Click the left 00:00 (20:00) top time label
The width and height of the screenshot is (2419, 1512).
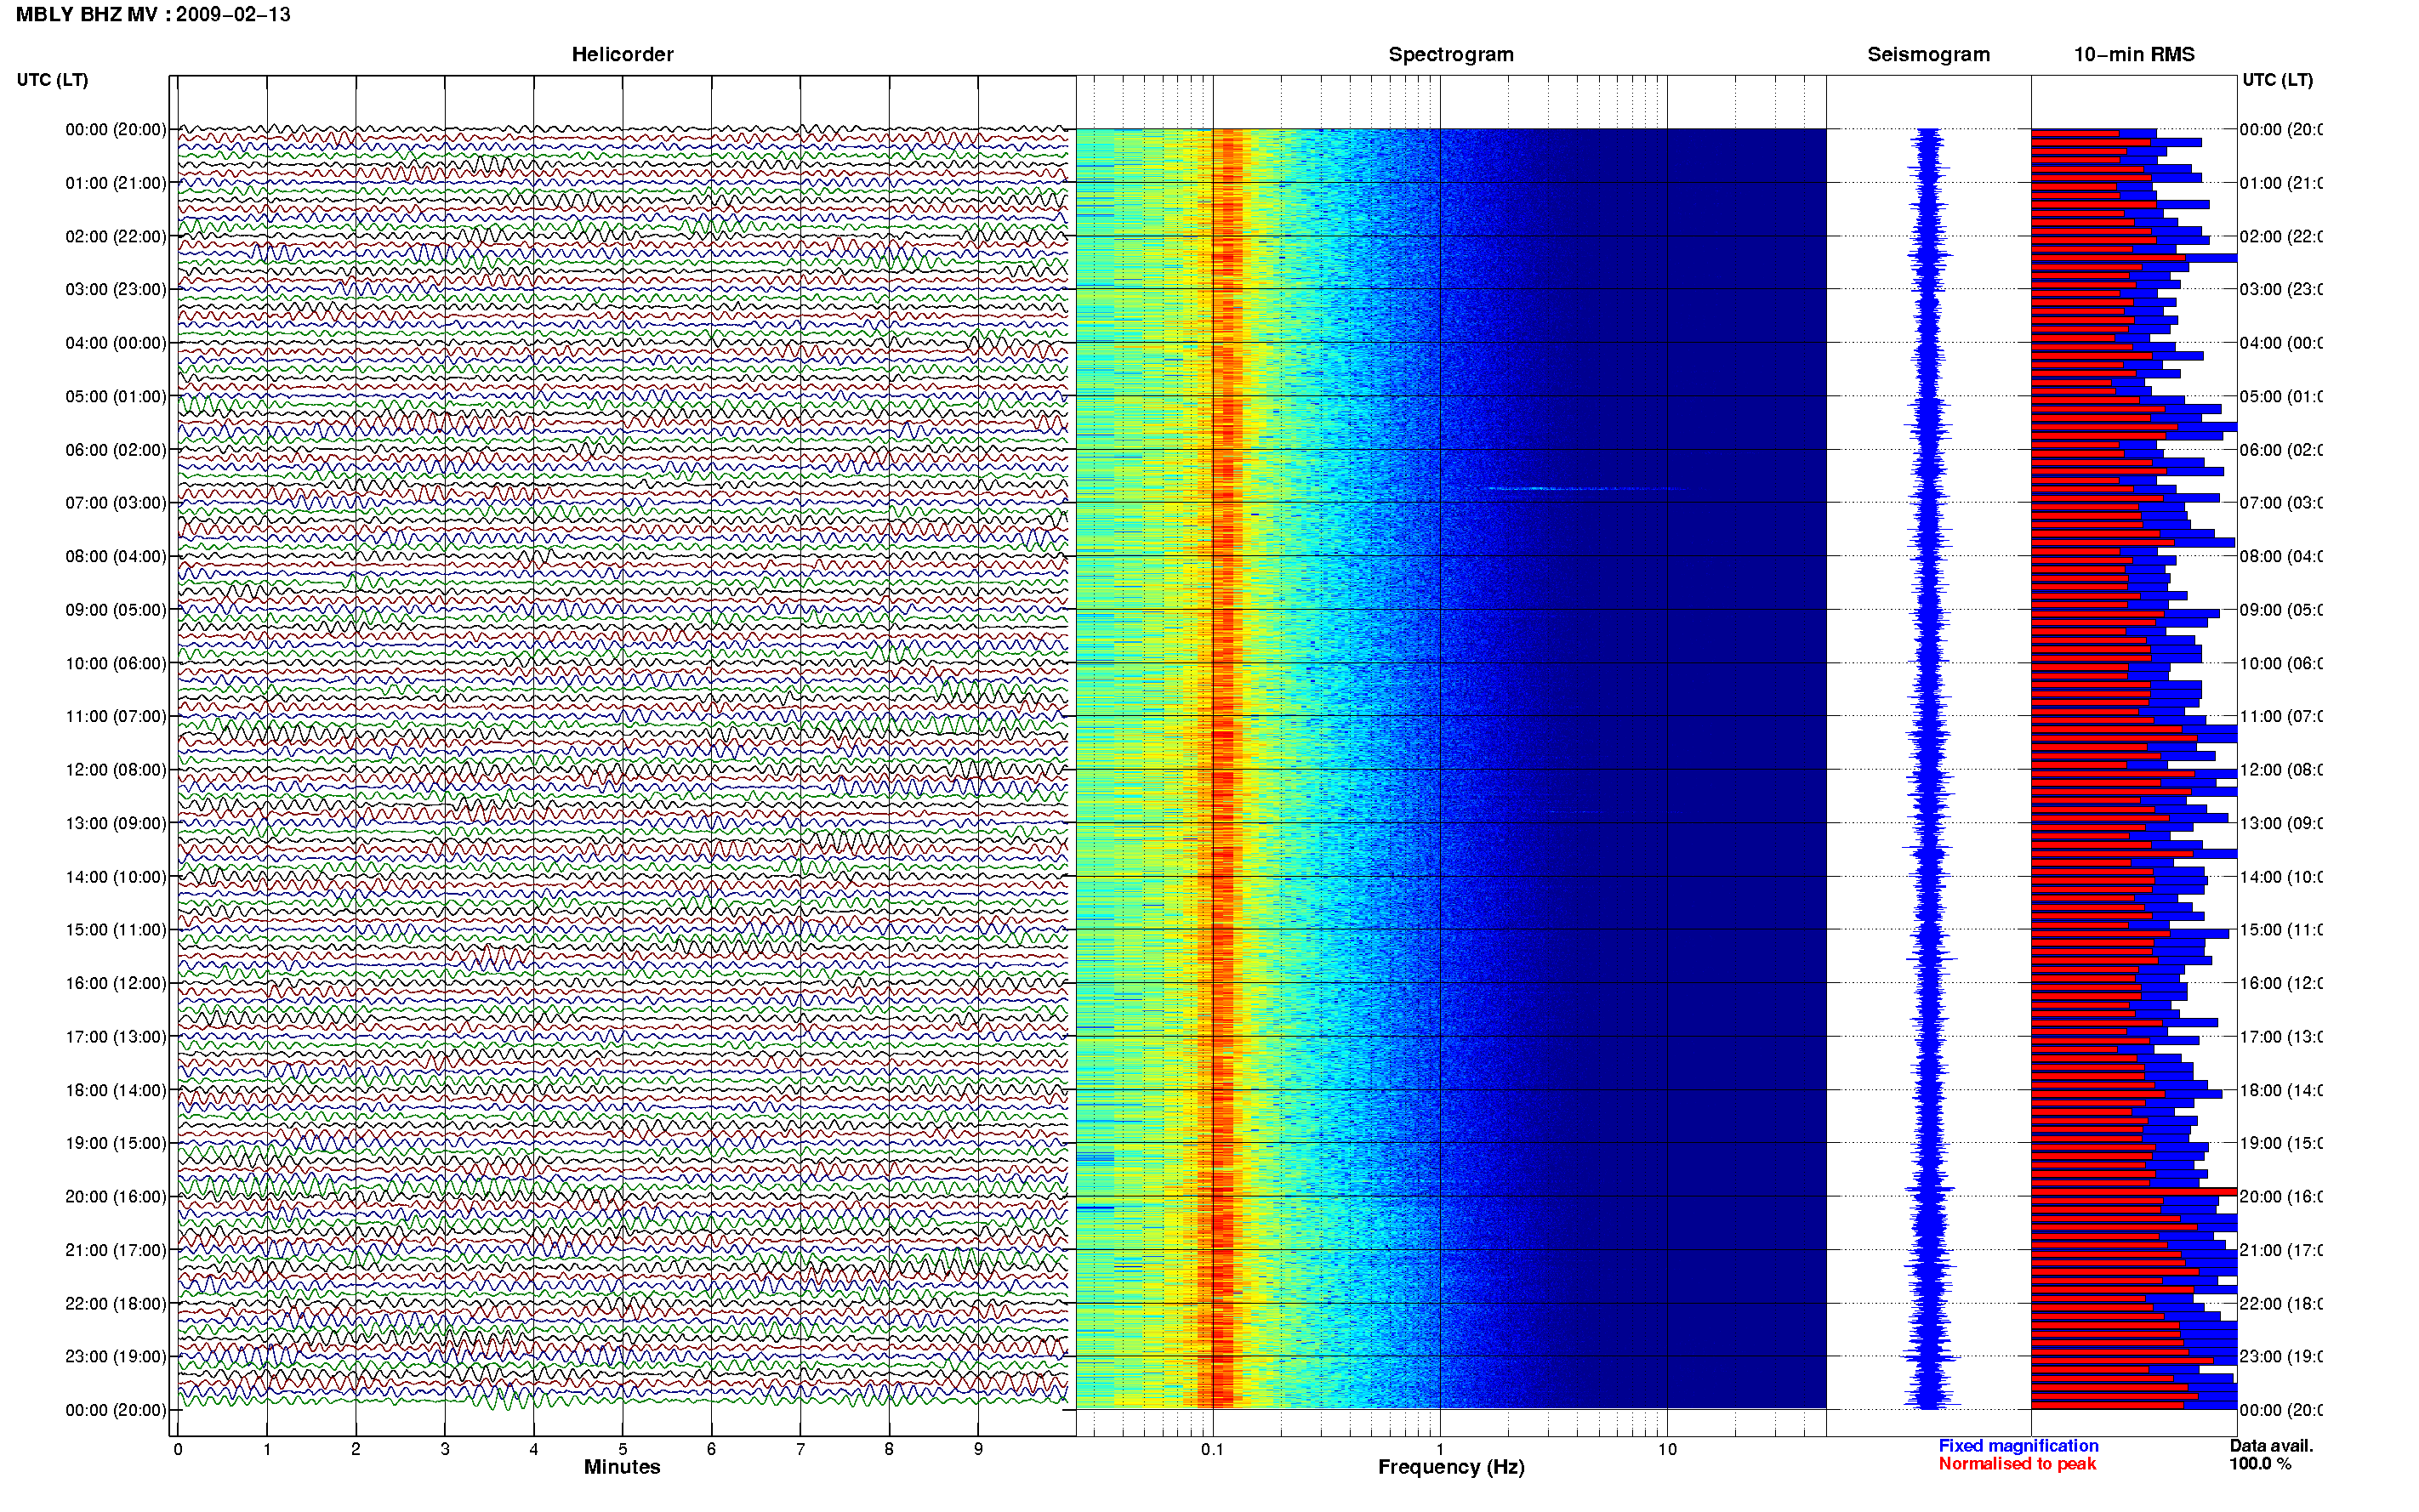tap(115, 129)
